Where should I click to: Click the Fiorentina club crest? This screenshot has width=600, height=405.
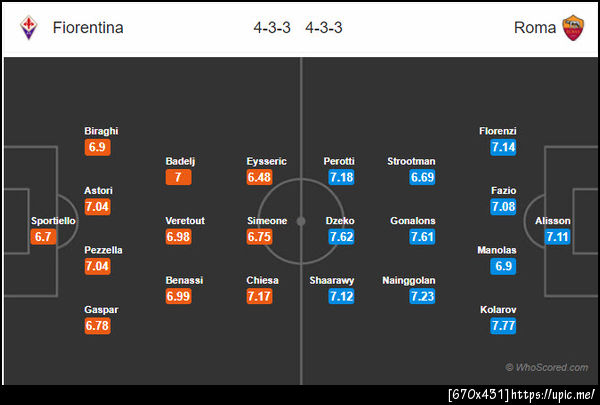27,27
